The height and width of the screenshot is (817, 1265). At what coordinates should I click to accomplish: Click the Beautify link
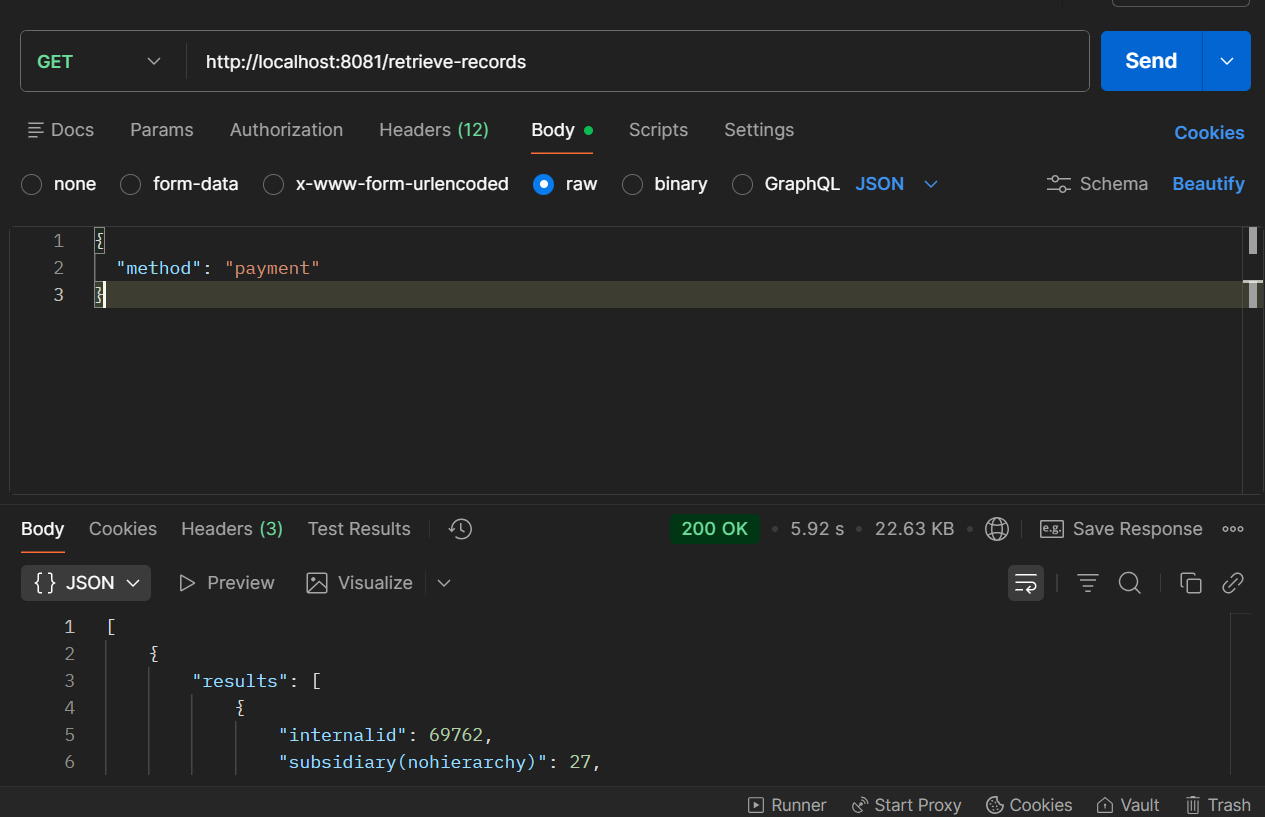pos(1208,184)
